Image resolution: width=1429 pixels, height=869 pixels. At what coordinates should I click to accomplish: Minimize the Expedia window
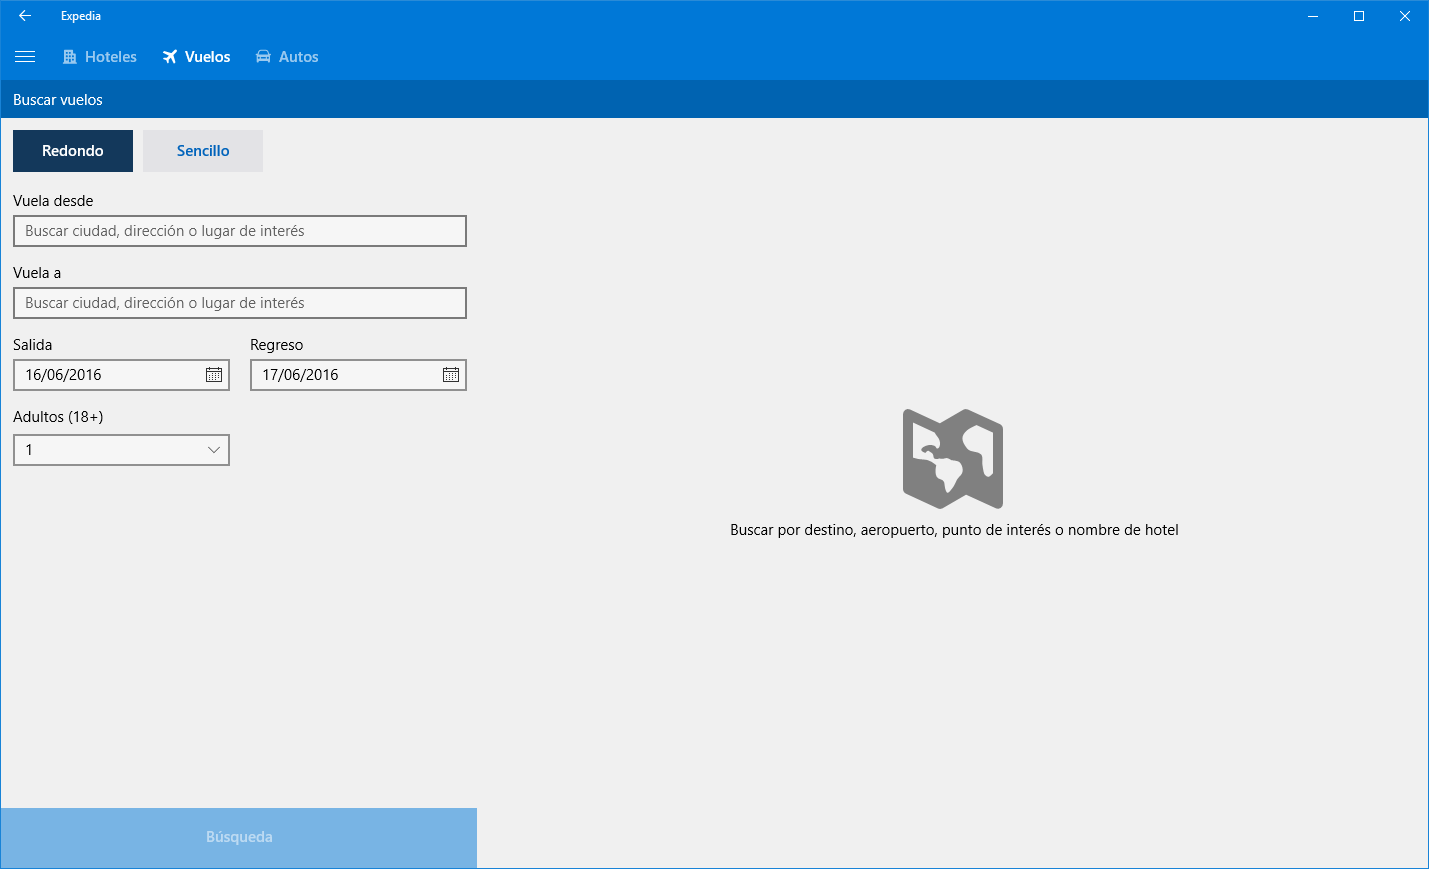point(1313,16)
